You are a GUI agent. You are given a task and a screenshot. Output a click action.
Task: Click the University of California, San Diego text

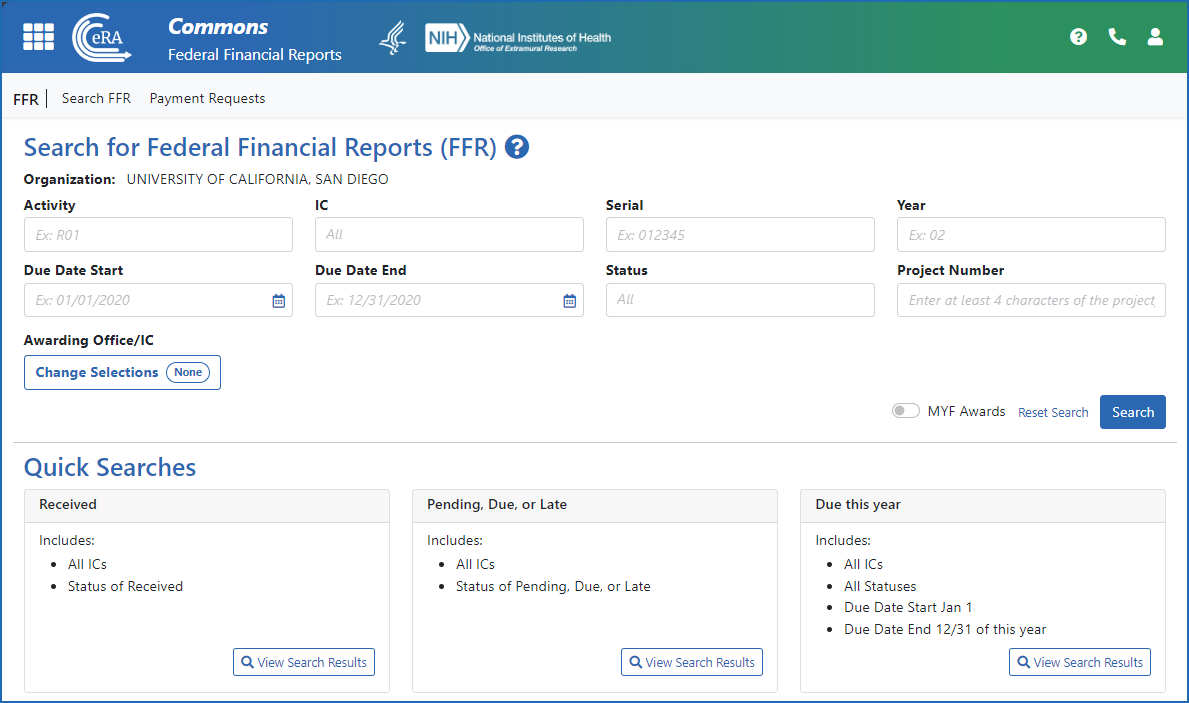tap(257, 179)
